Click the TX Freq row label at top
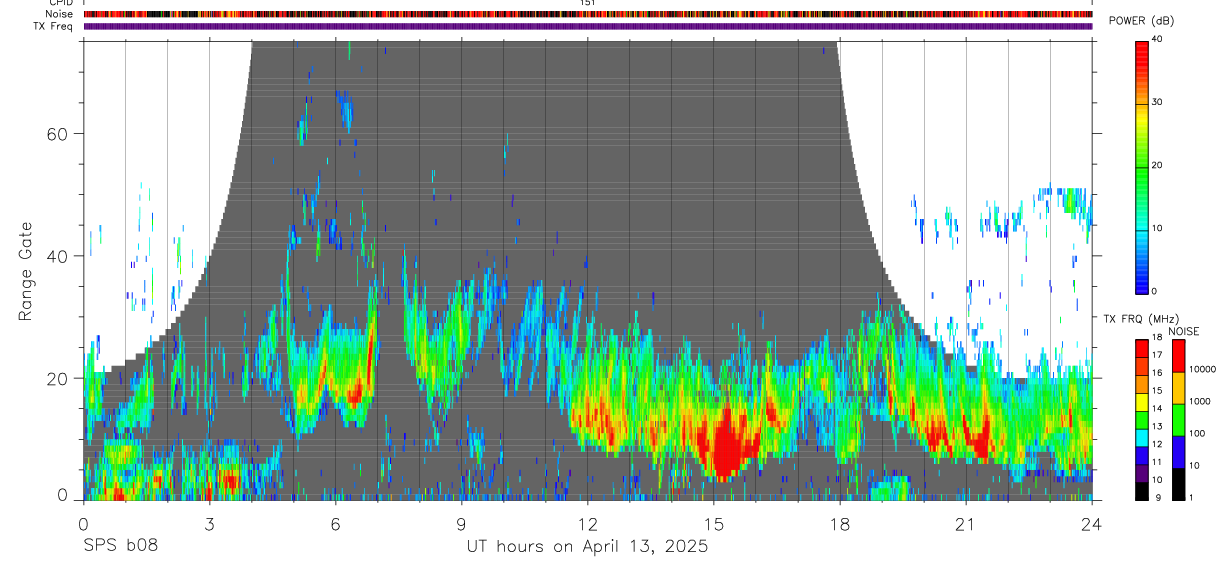 [54, 26]
